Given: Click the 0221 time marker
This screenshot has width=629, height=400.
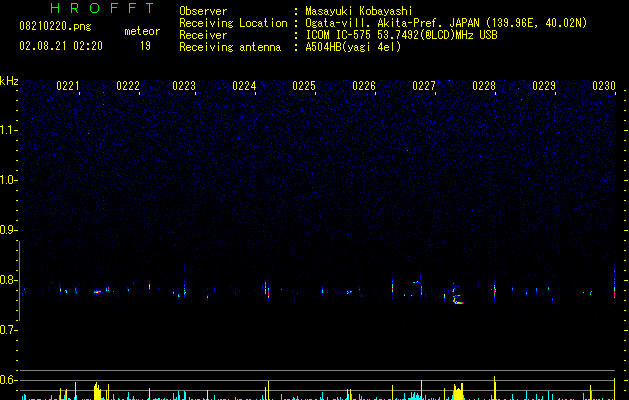Looking at the screenshot, I should [x=67, y=86].
